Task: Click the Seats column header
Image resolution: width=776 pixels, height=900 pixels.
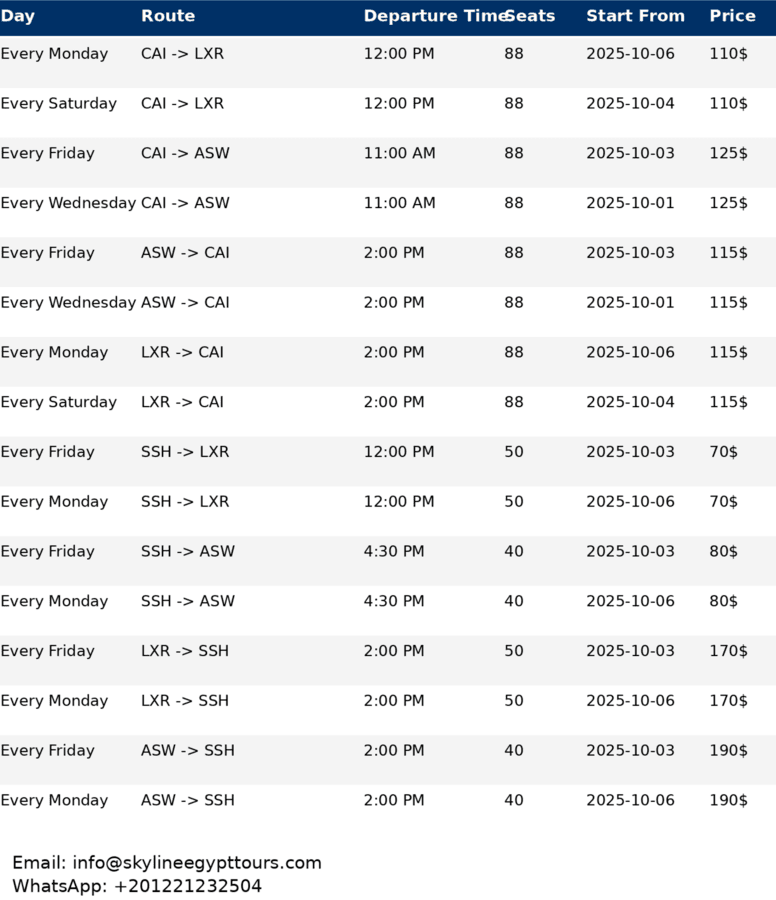Action: click(530, 16)
